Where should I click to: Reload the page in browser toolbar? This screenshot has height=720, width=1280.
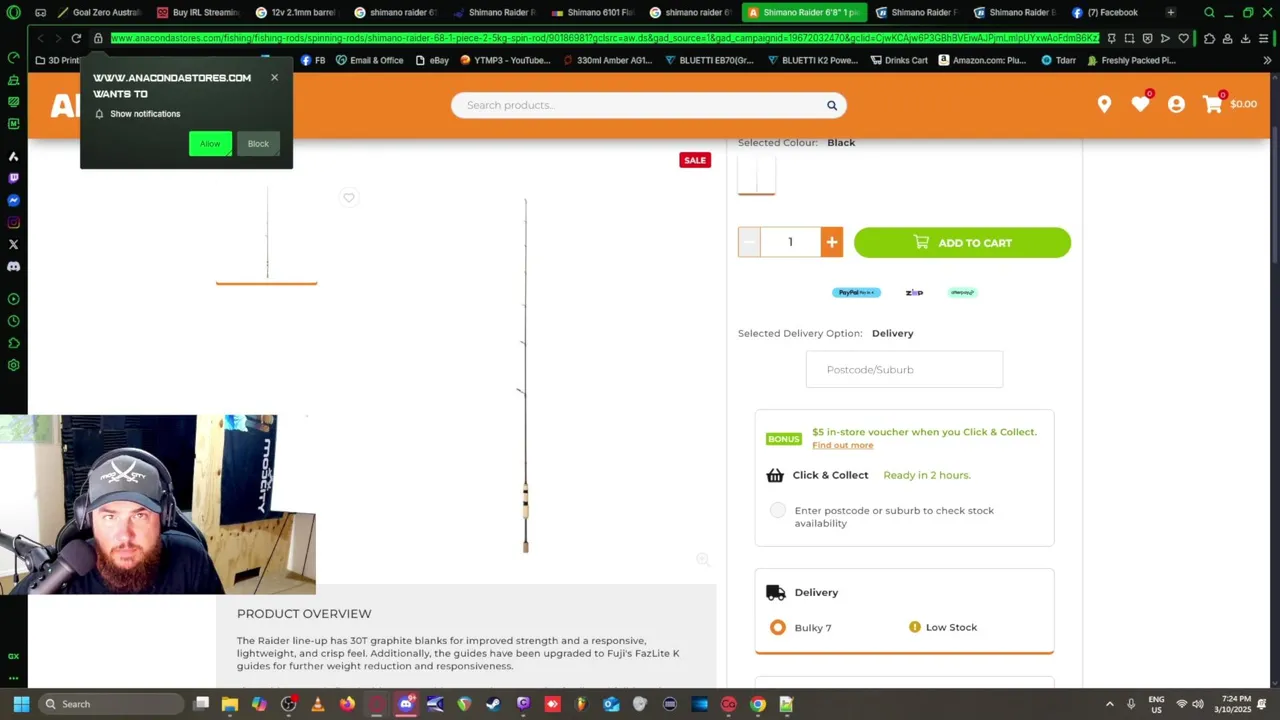coord(76,38)
